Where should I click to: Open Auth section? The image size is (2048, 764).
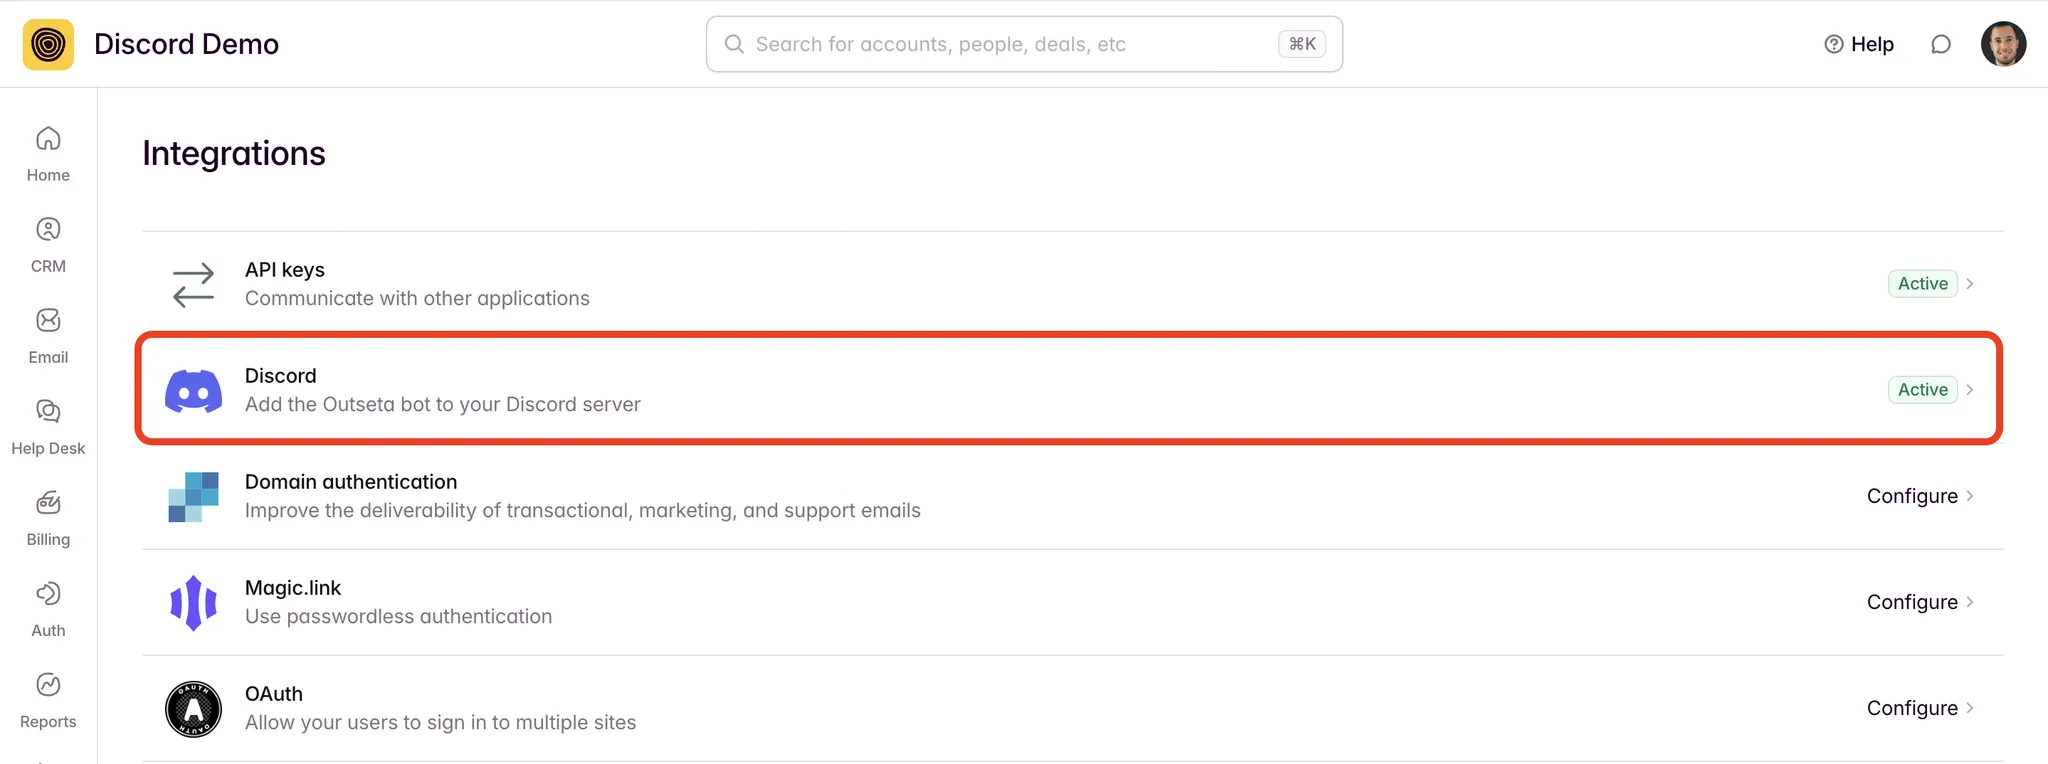click(48, 609)
